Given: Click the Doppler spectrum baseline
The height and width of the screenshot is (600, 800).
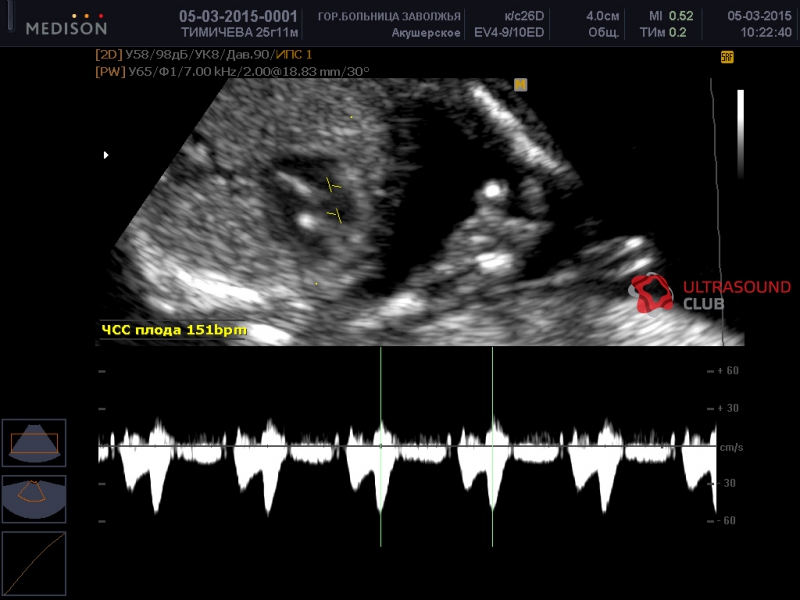Looking at the screenshot, I should (x=407, y=446).
